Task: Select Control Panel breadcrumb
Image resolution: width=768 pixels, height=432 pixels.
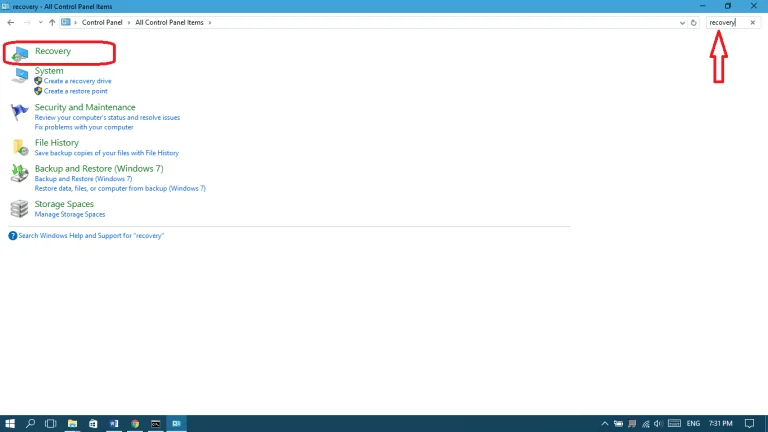Action: tap(102, 23)
